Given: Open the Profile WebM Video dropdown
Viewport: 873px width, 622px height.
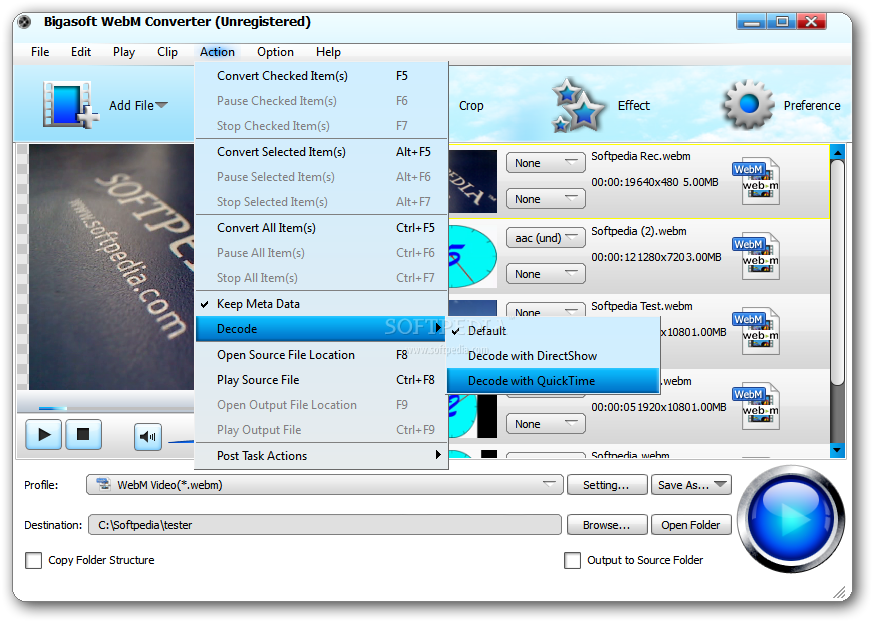Looking at the screenshot, I should [325, 484].
